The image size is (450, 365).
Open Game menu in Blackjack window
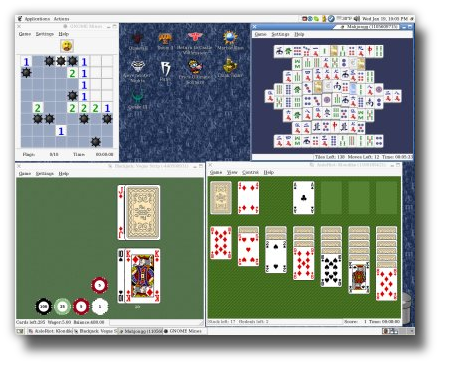(25, 174)
